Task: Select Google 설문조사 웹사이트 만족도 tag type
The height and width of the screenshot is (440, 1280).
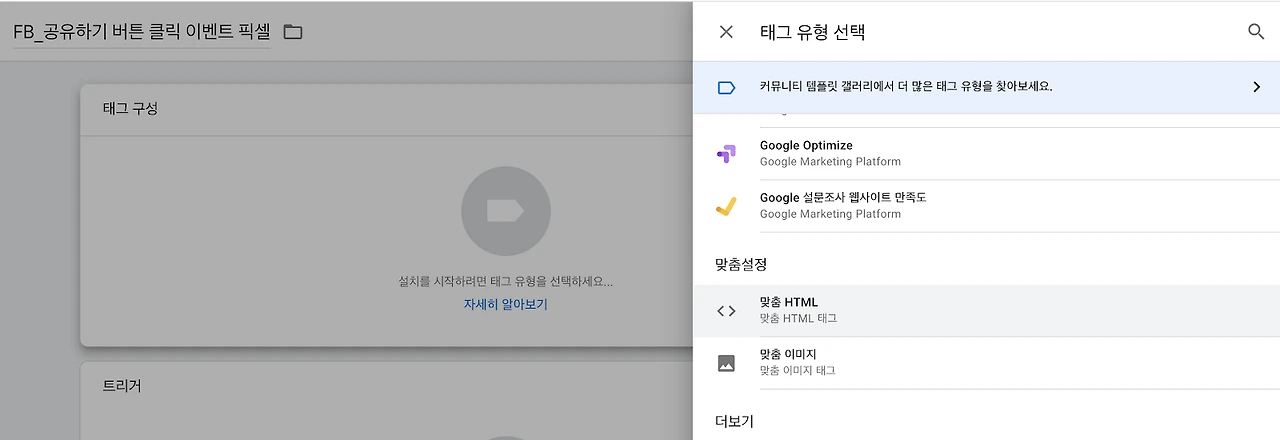Action: coord(986,206)
